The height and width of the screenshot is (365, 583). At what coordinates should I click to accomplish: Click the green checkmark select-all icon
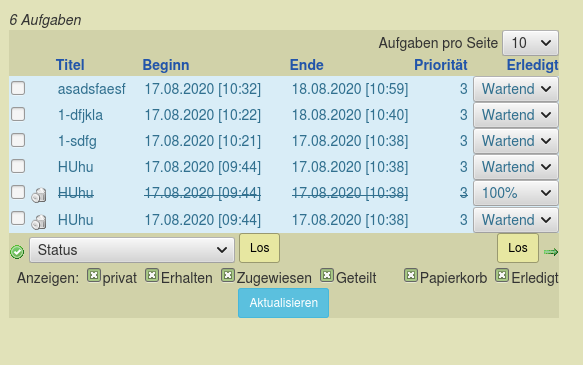click(x=17, y=252)
